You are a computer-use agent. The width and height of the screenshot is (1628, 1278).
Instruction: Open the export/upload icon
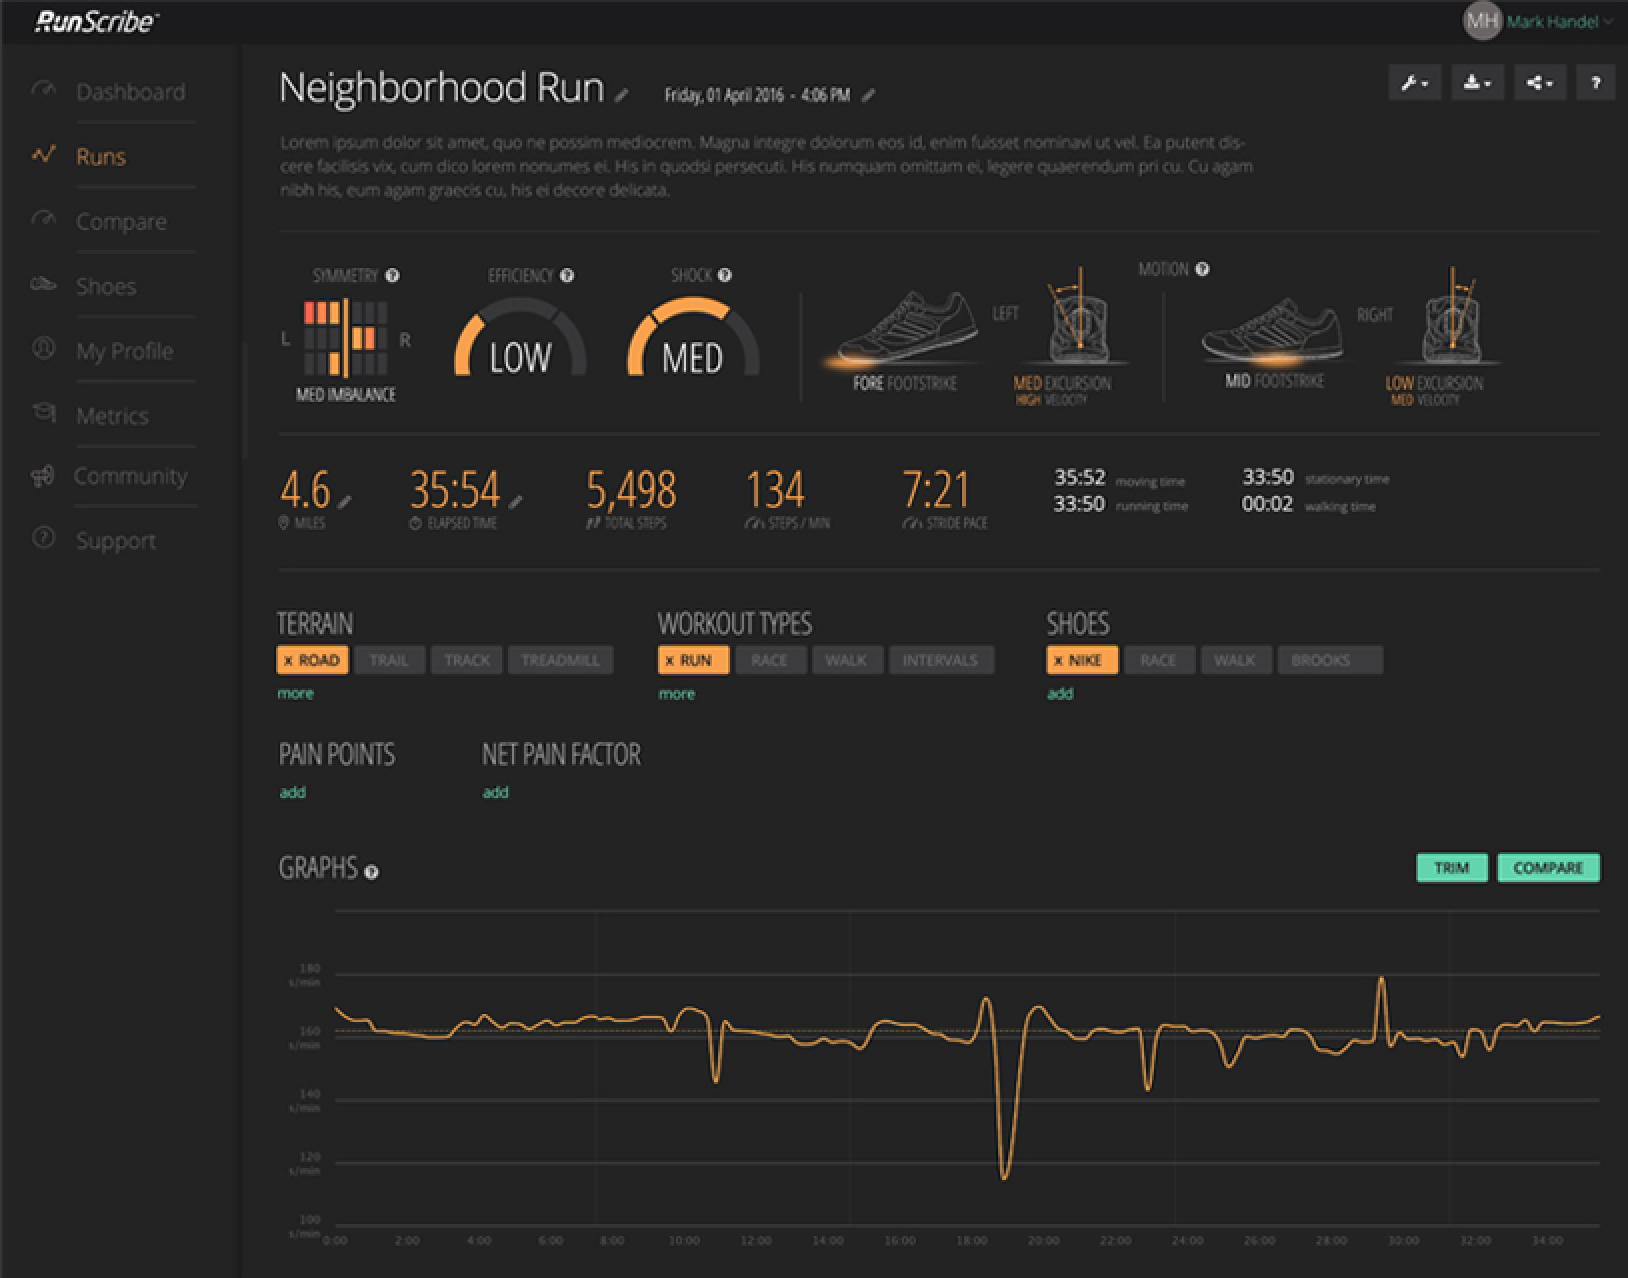[x=1476, y=82]
